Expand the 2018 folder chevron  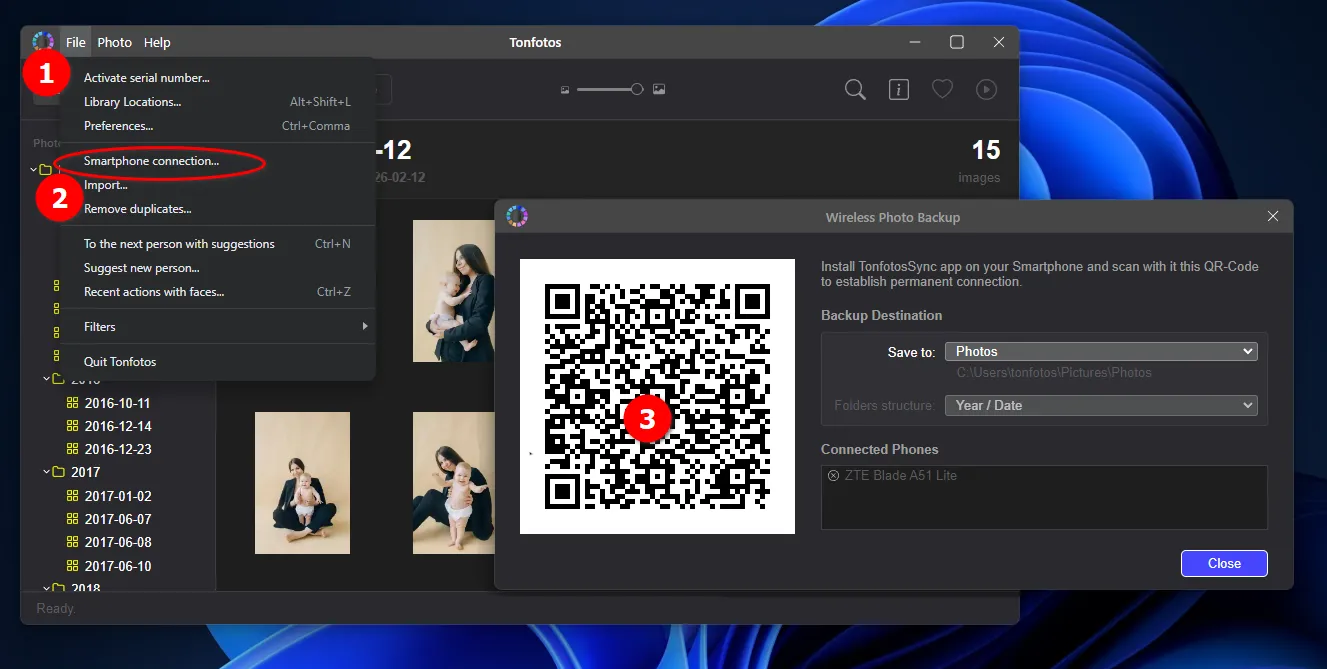click(x=46, y=589)
